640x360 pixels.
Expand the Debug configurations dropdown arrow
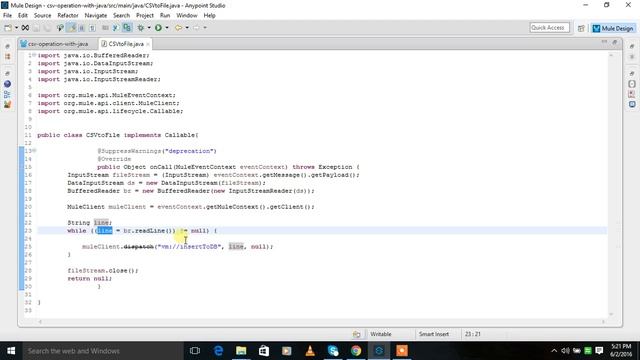point(149,28)
